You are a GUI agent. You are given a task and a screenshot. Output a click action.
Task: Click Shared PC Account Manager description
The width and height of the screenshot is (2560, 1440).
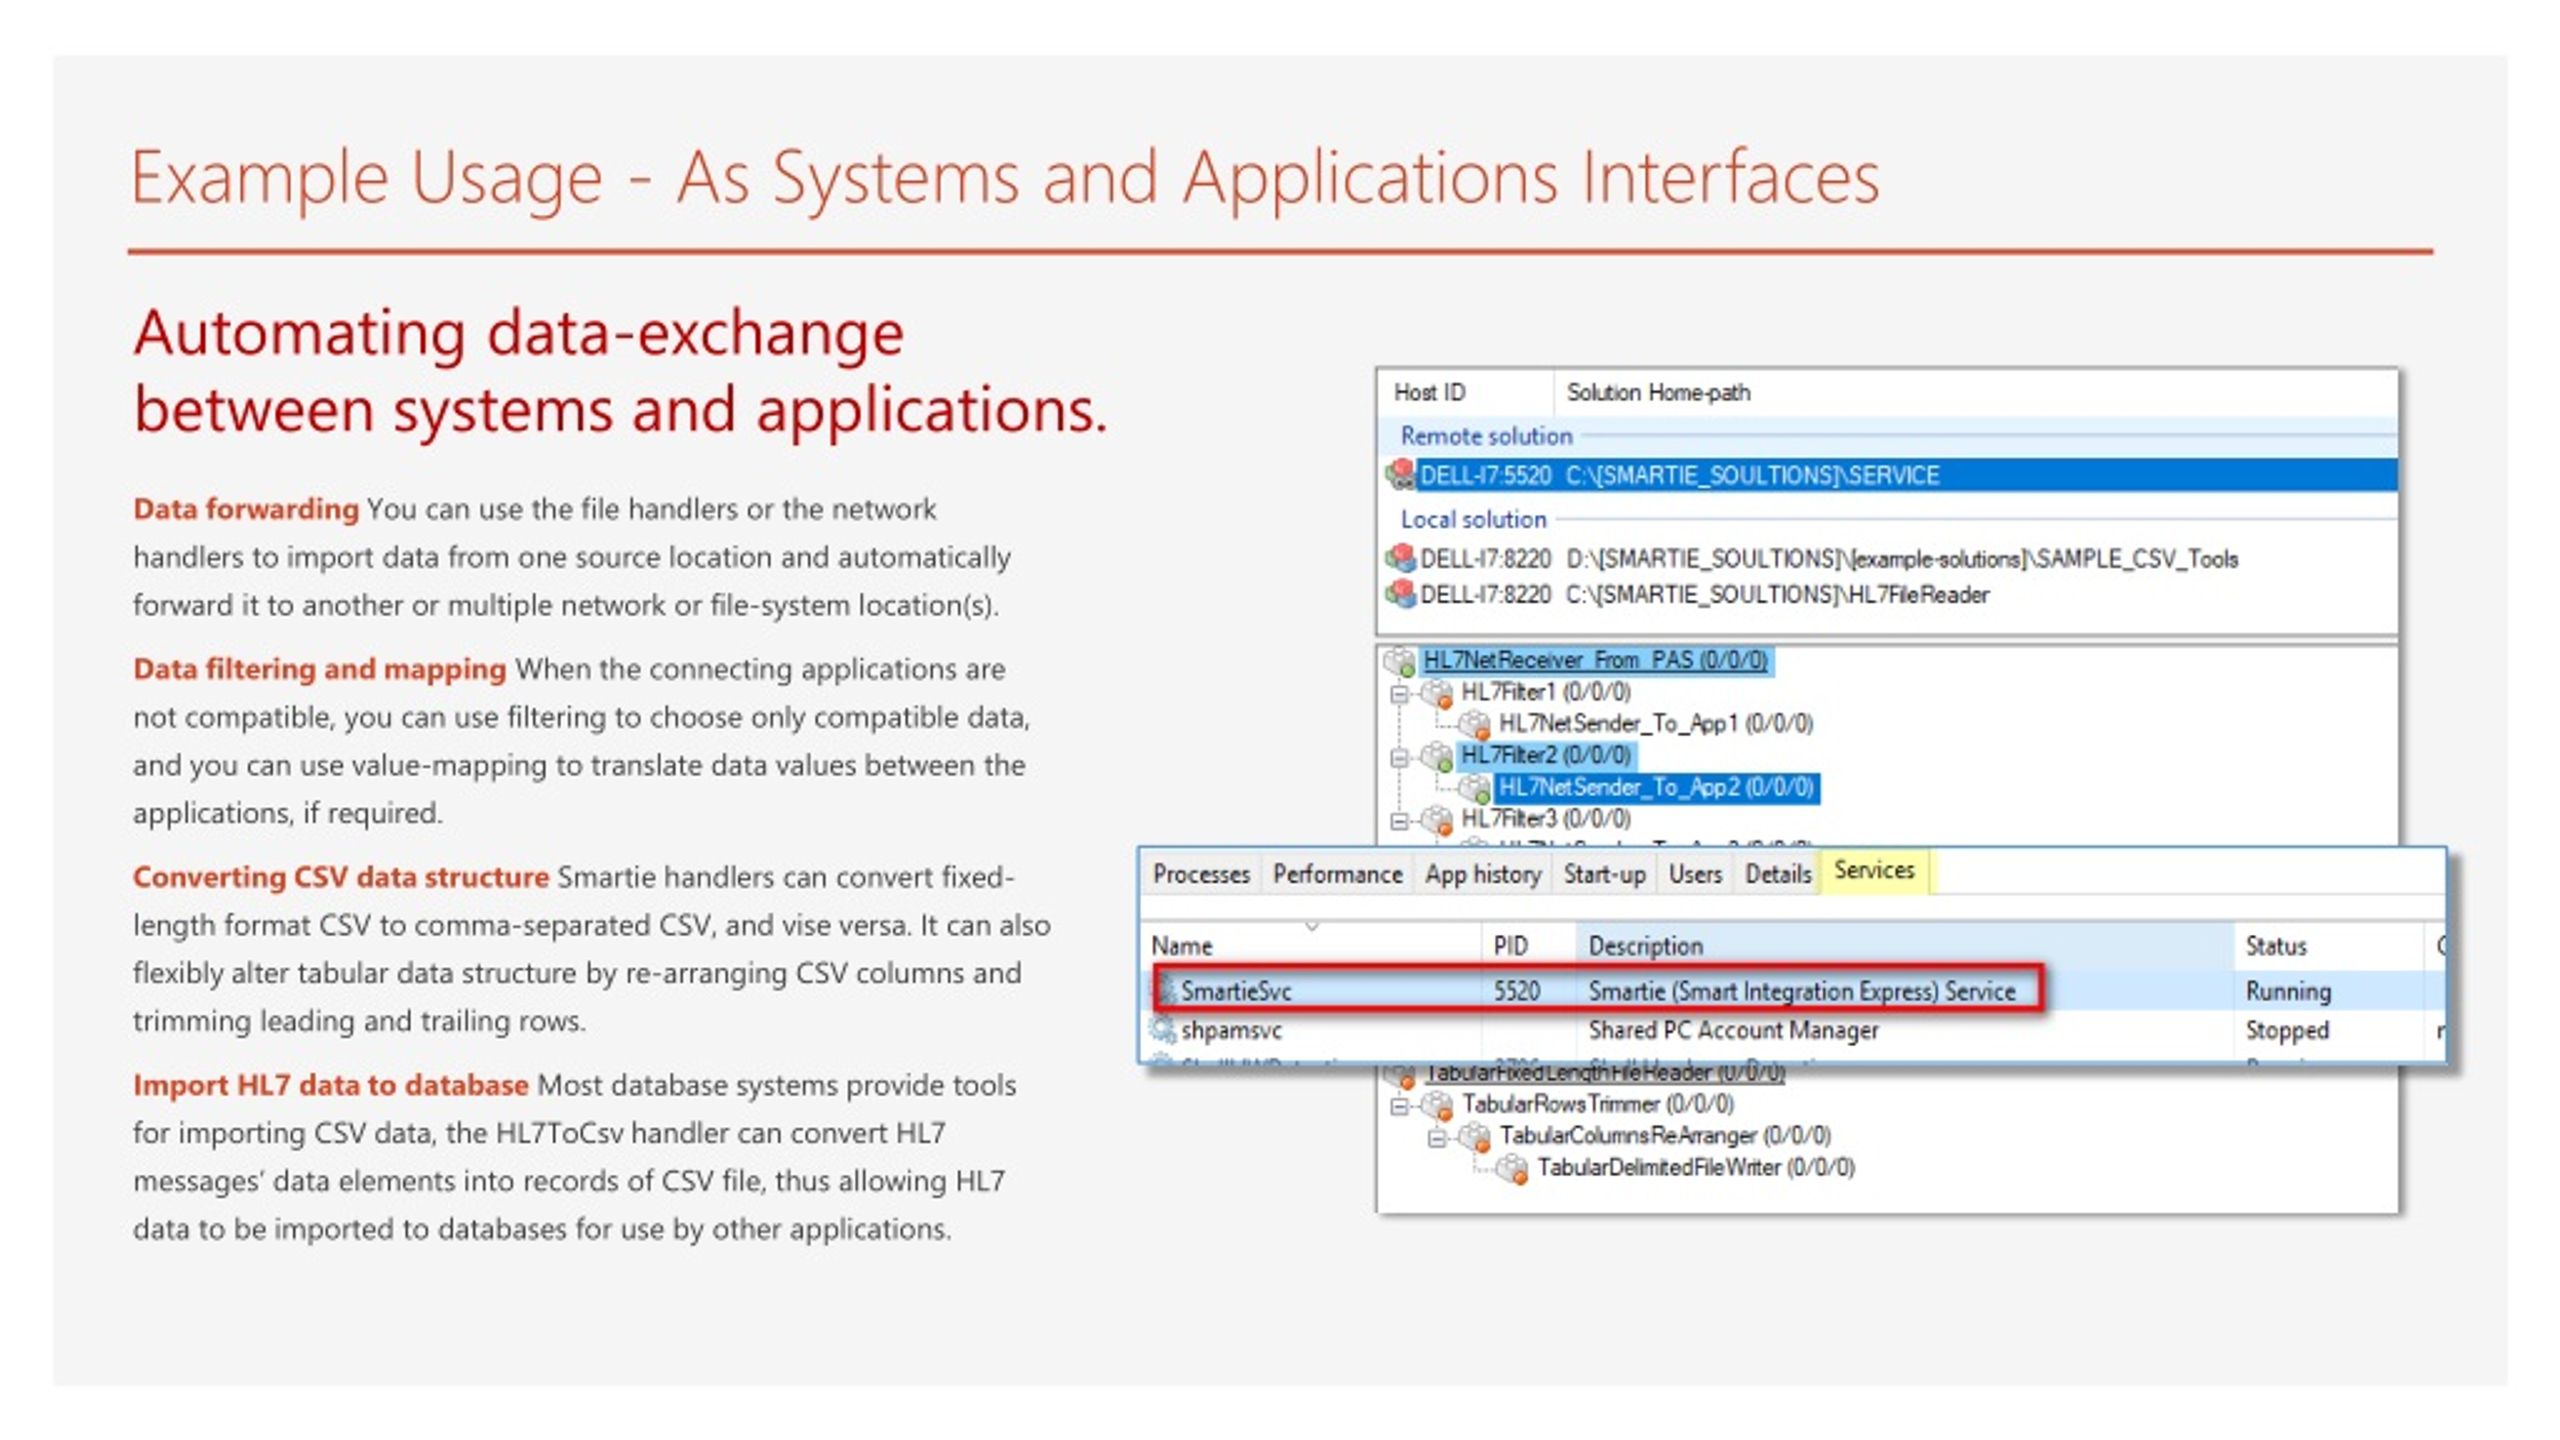[1733, 1030]
